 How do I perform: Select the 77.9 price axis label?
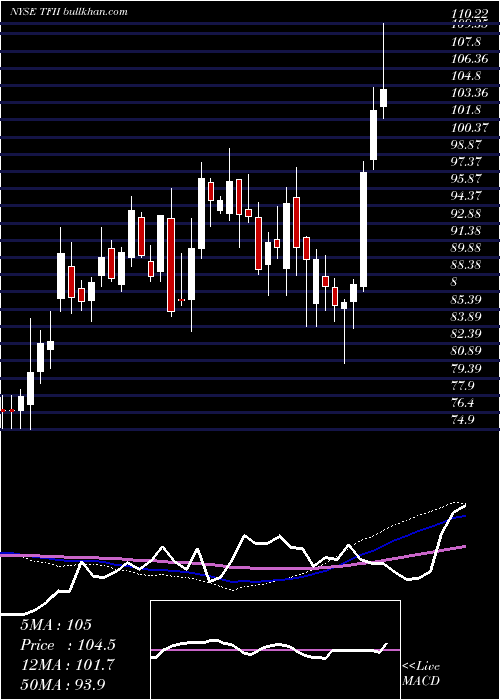pos(463,385)
